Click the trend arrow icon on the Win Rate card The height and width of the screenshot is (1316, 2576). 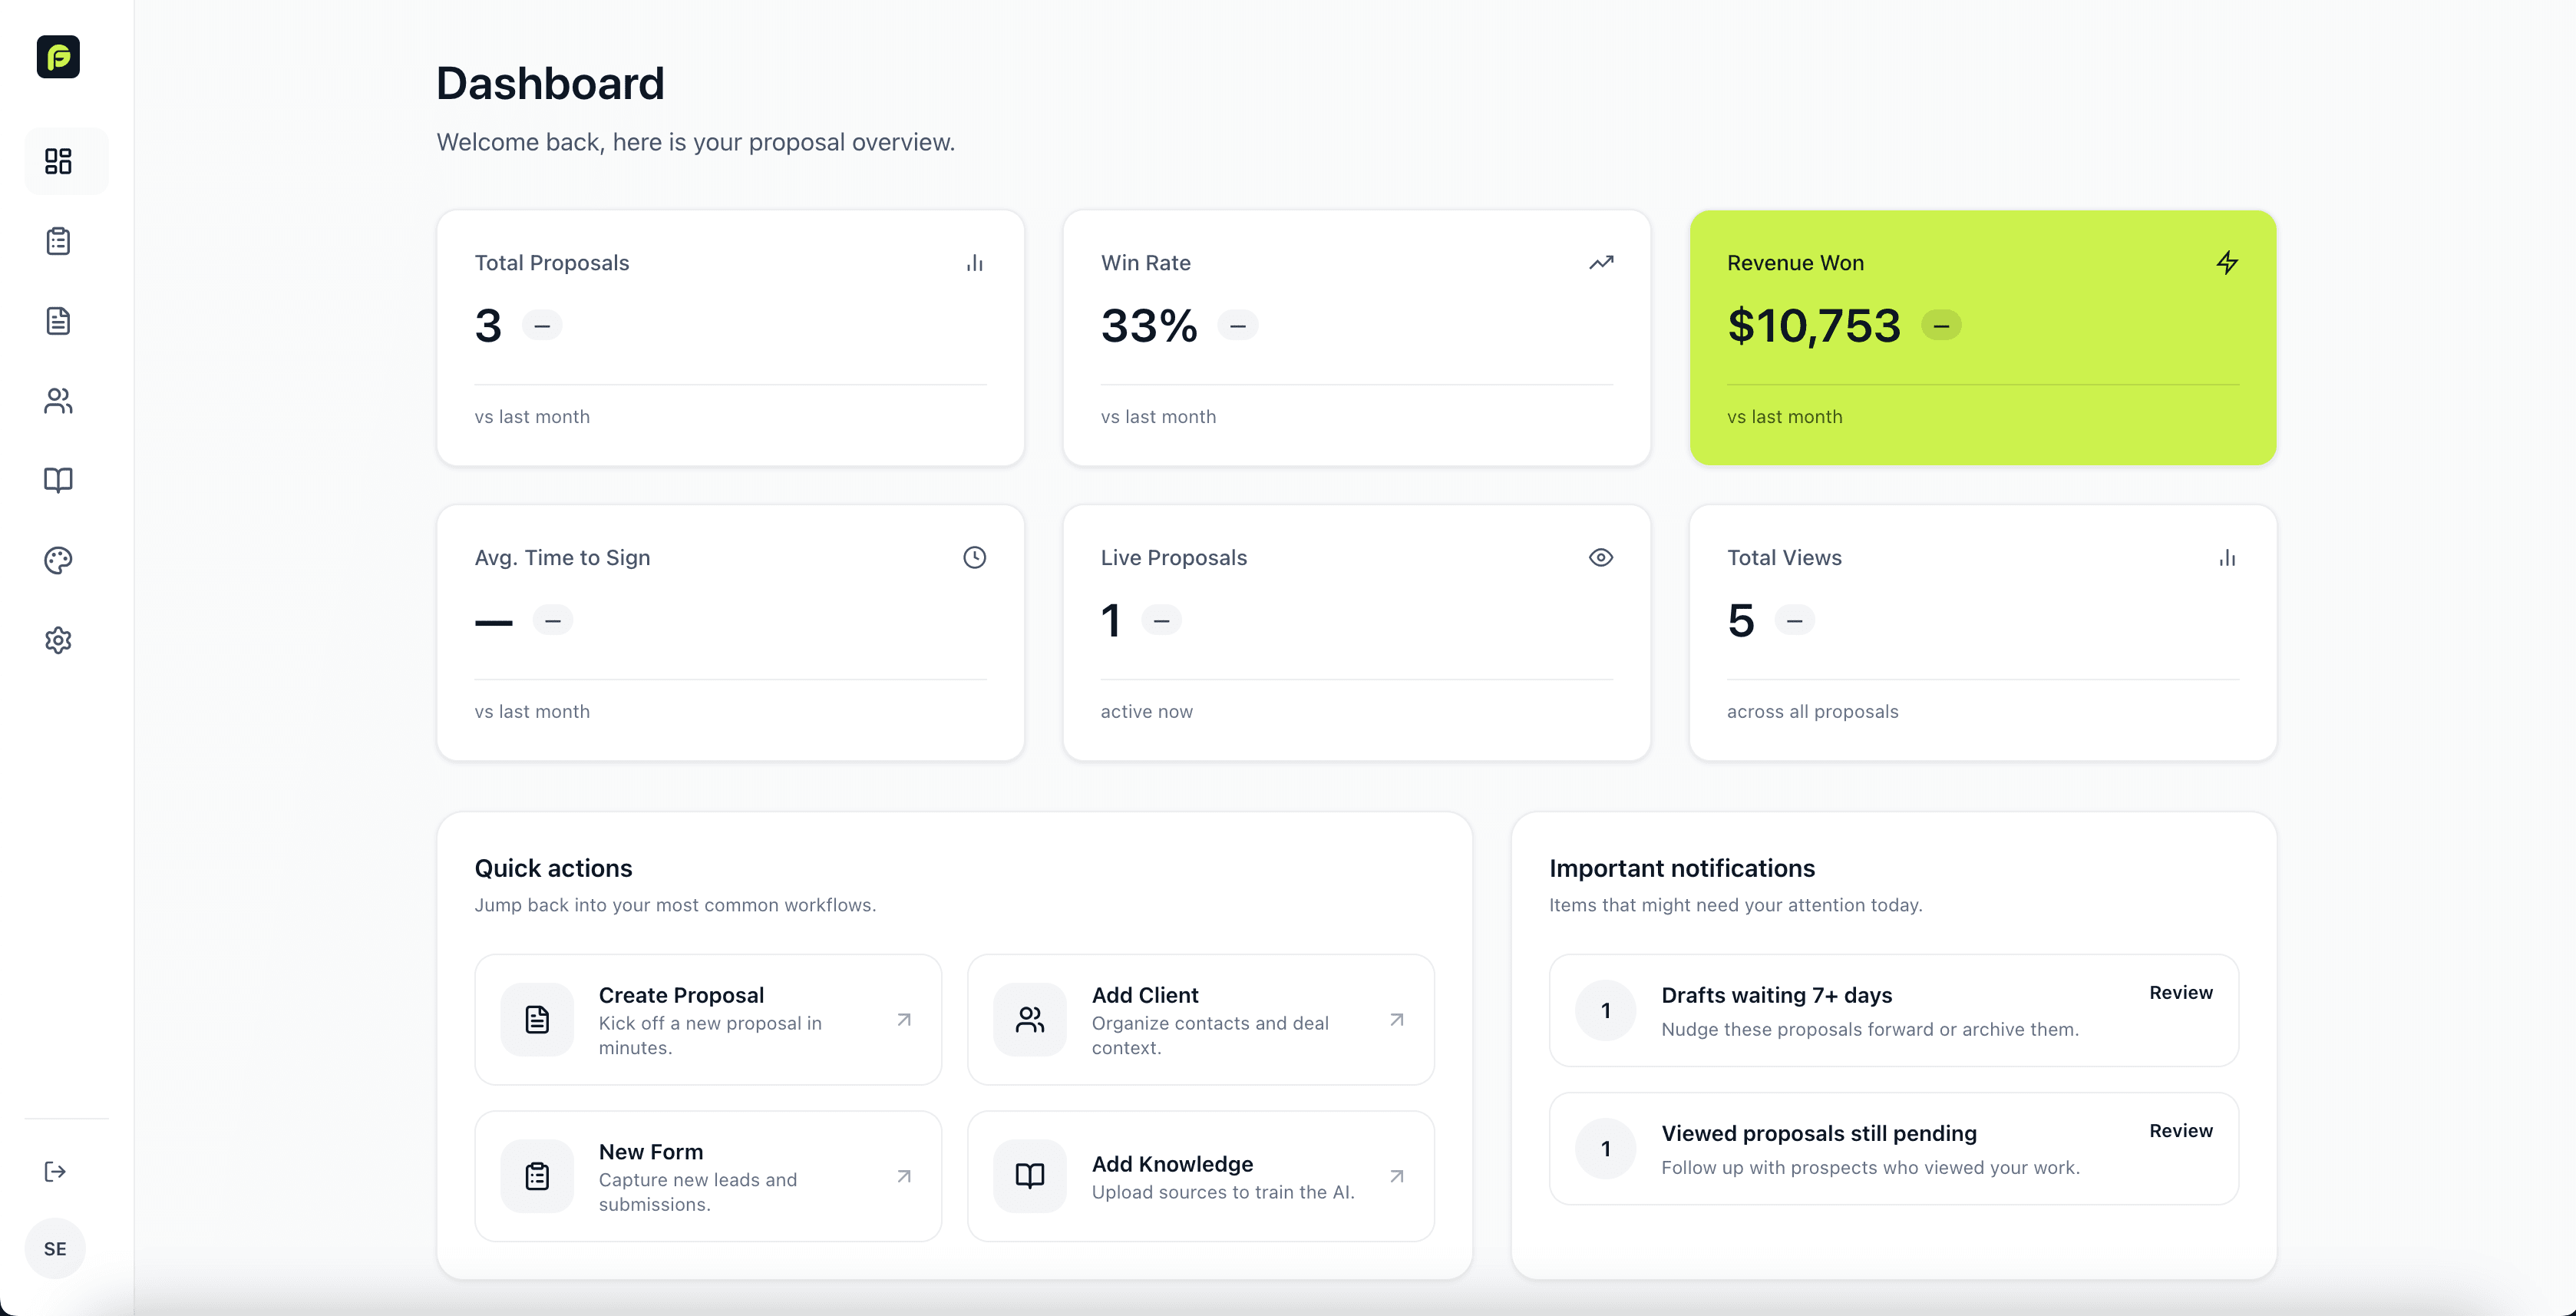(x=1601, y=262)
